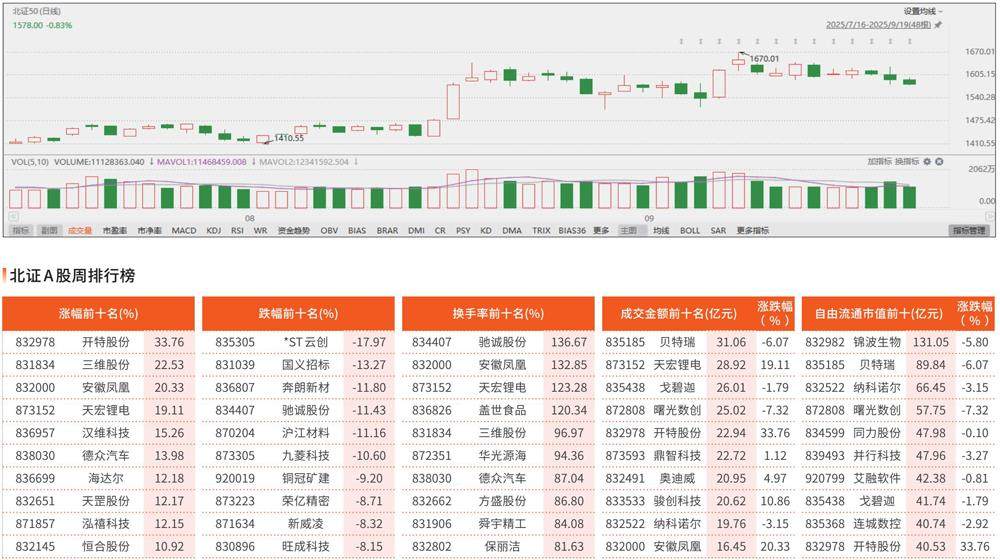Open the 更多指标 main-chart menu

pyautogui.click(x=753, y=230)
